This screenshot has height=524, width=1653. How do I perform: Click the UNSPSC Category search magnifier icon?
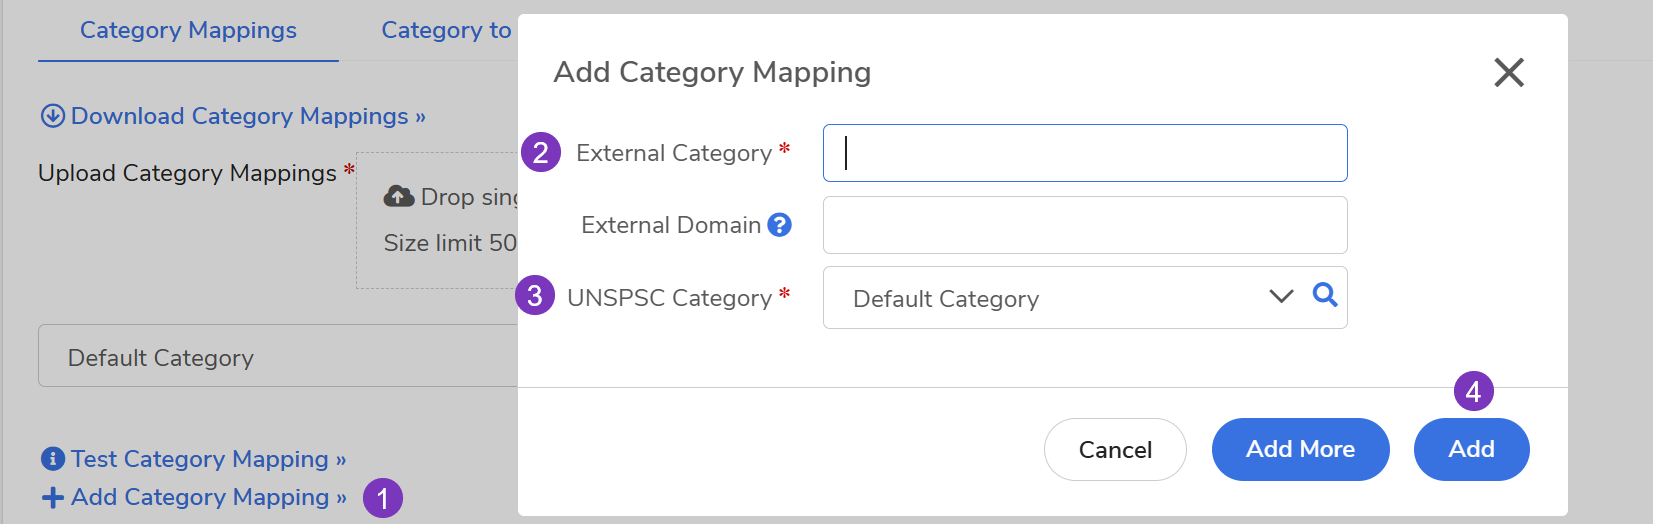(x=1325, y=295)
